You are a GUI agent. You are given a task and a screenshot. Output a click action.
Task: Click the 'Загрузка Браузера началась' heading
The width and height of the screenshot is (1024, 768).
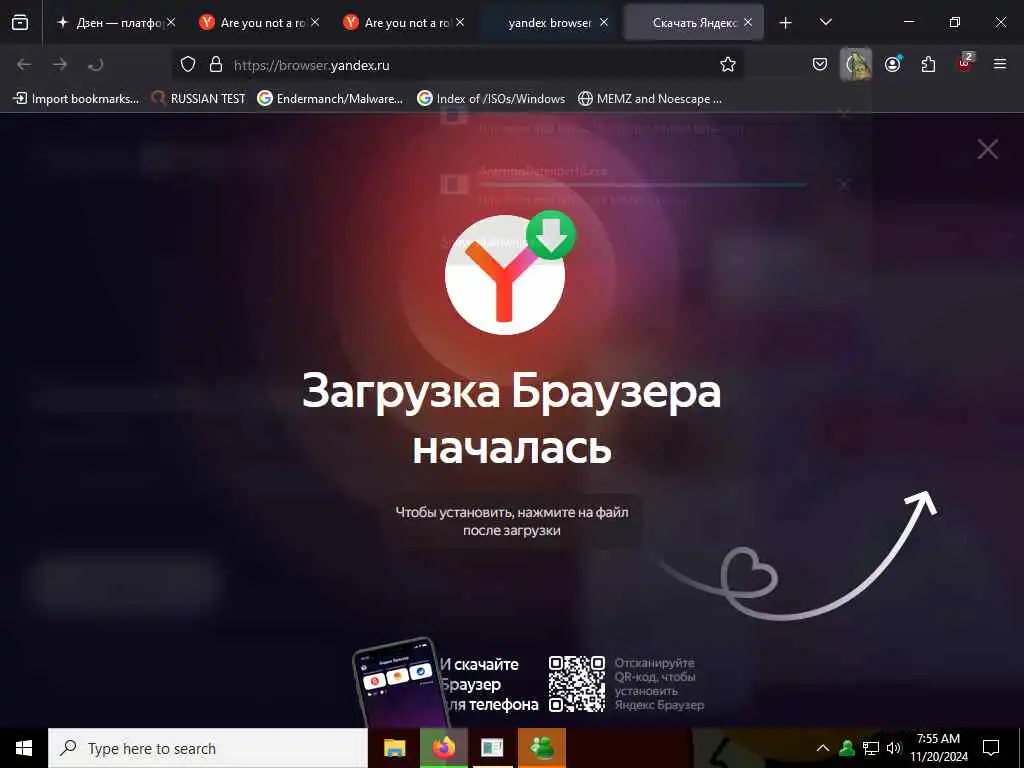[511, 419]
